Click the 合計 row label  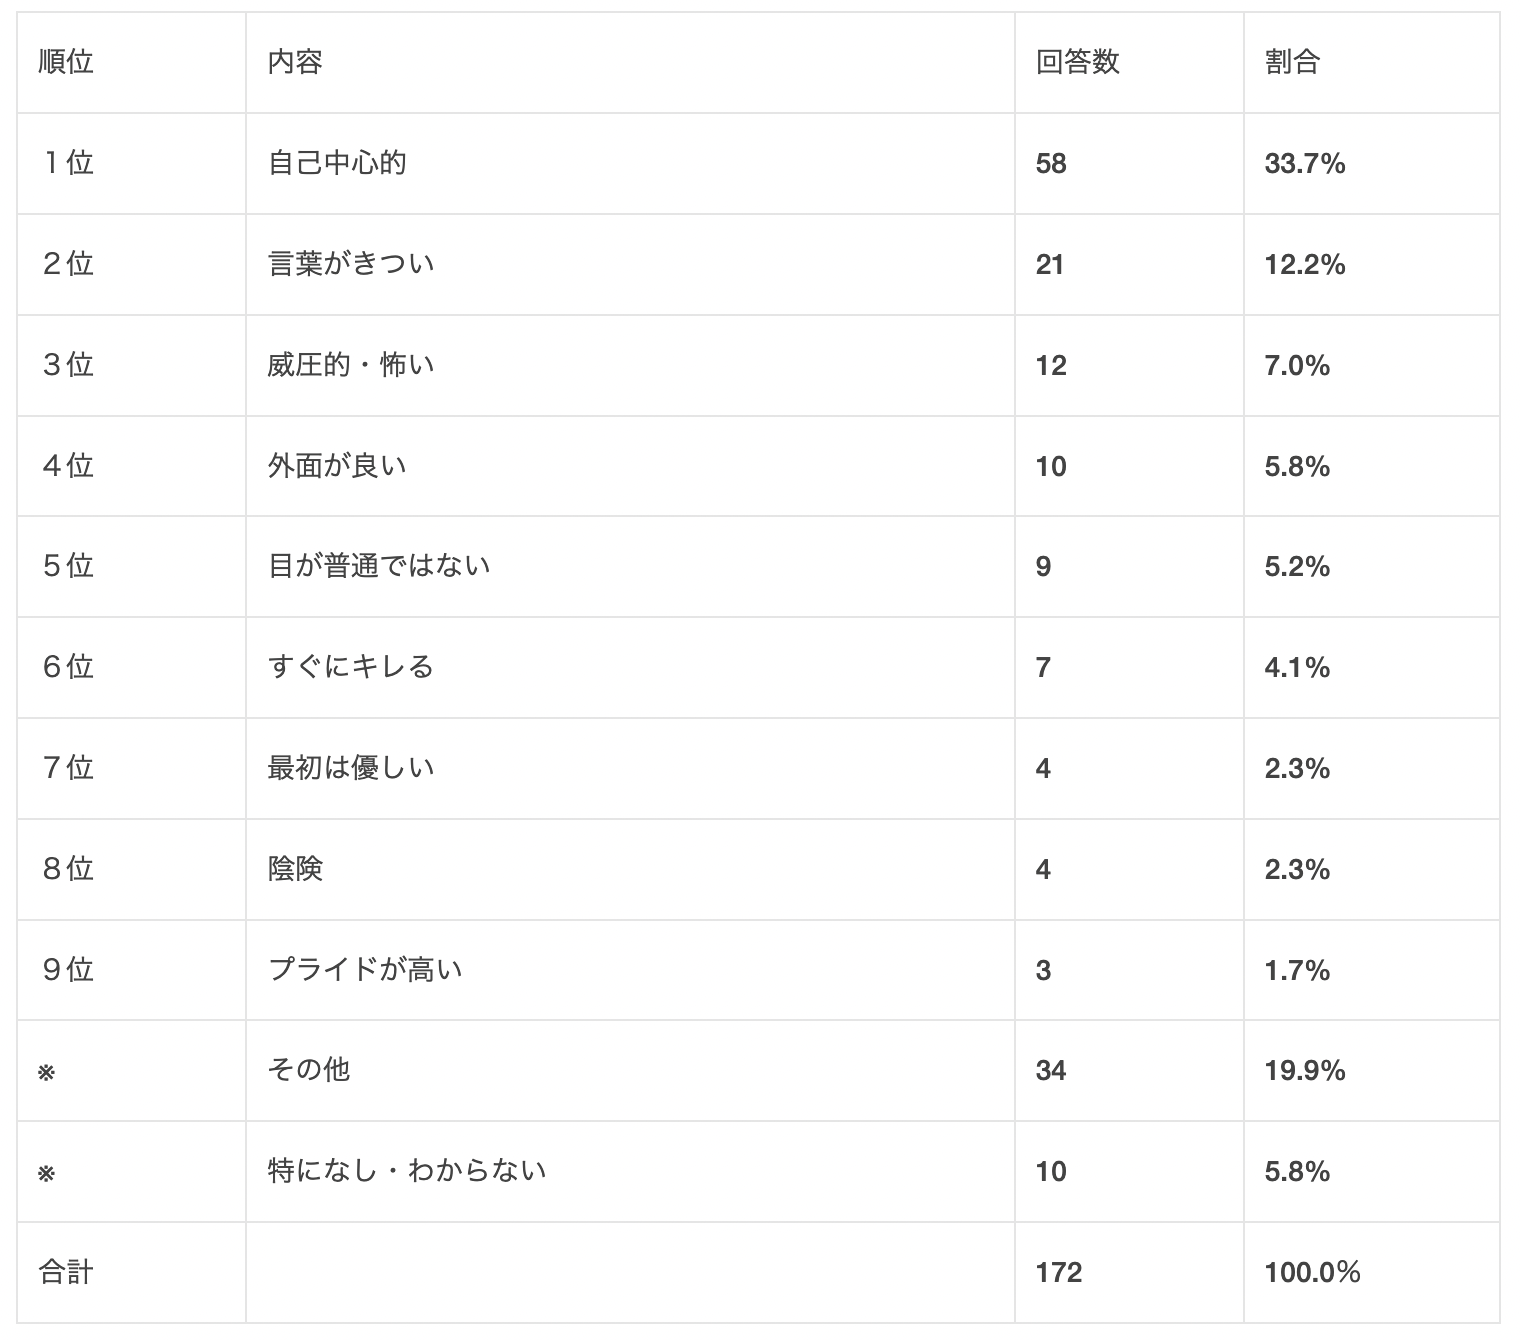click(66, 1272)
